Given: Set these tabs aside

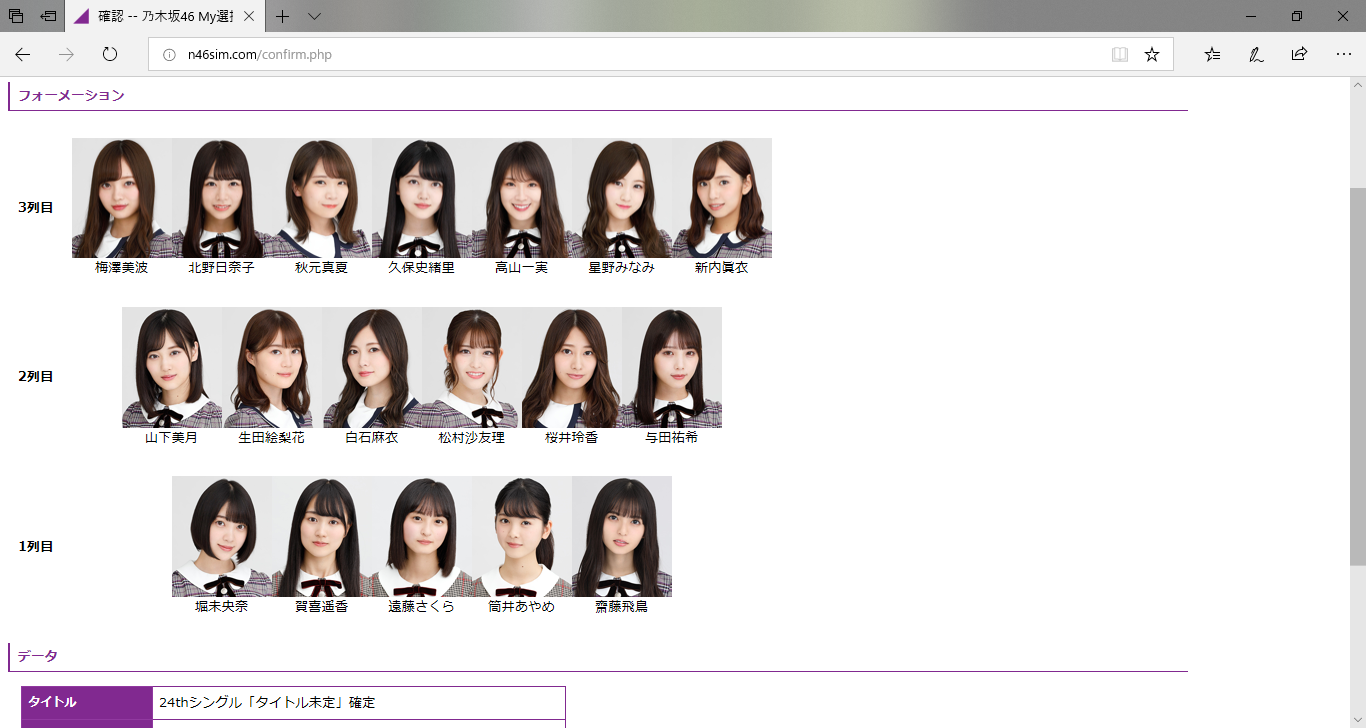Looking at the screenshot, I should pos(48,16).
